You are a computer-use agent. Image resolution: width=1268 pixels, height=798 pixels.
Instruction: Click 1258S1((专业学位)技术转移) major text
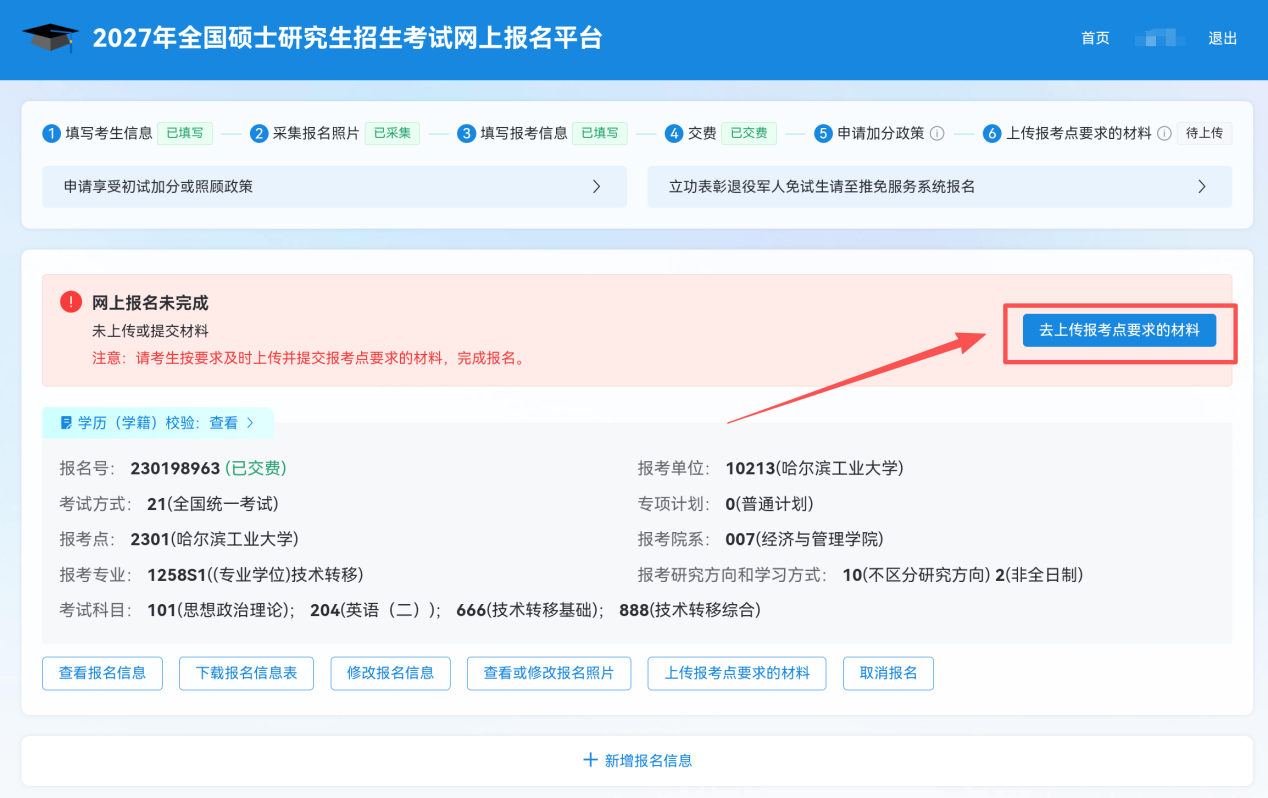(255, 575)
